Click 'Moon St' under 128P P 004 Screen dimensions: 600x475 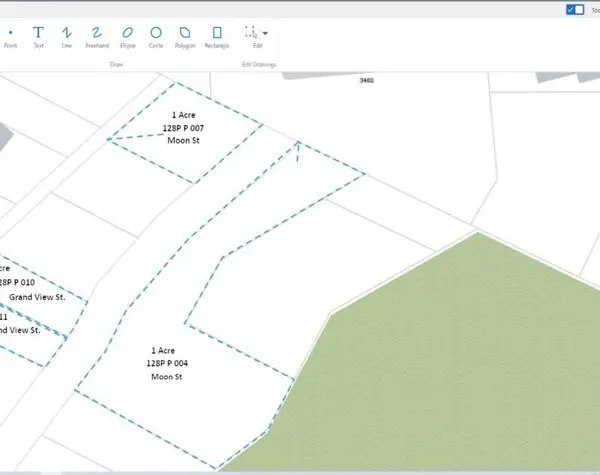click(x=167, y=377)
